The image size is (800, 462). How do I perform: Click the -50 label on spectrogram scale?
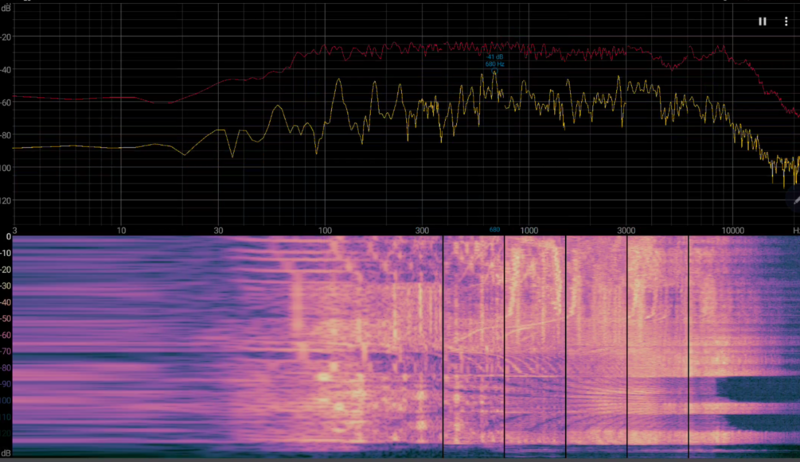click(x=7, y=320)
